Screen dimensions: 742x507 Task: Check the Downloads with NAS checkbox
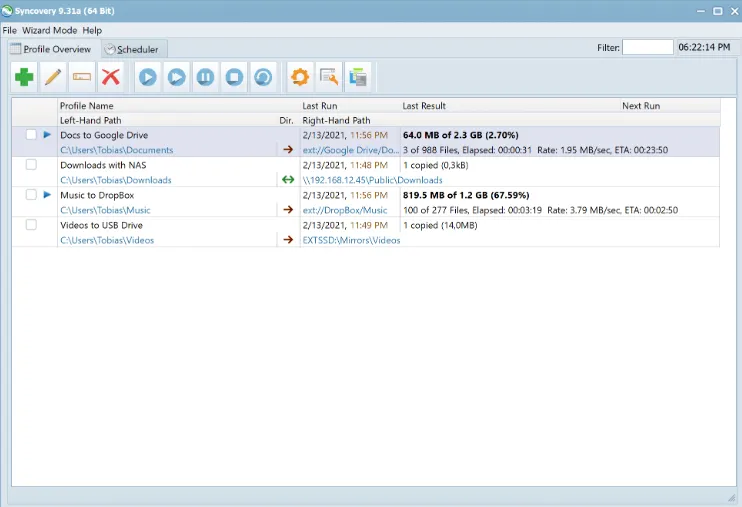tap(31, 165)
